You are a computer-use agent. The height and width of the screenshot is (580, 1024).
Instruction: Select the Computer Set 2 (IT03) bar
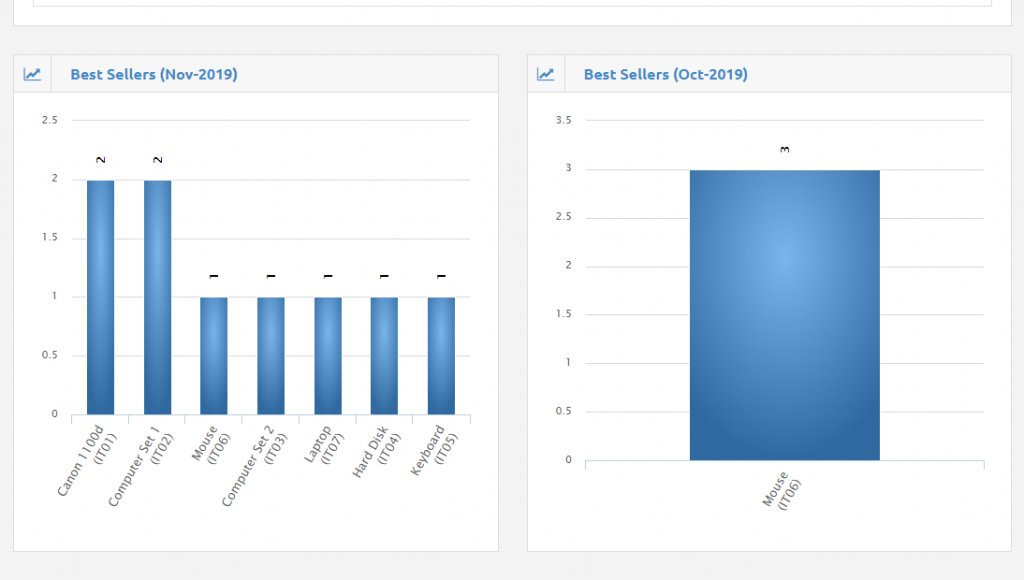(270, 356)
